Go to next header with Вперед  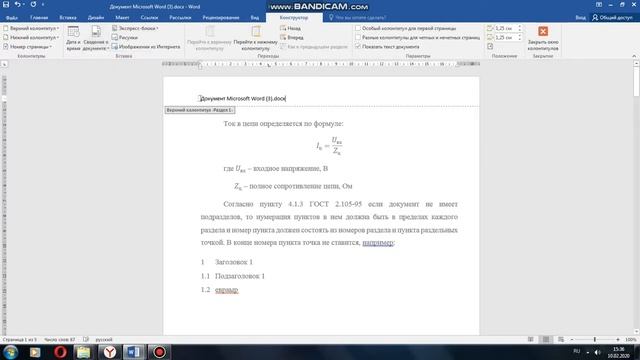click(x=292, y=37)
